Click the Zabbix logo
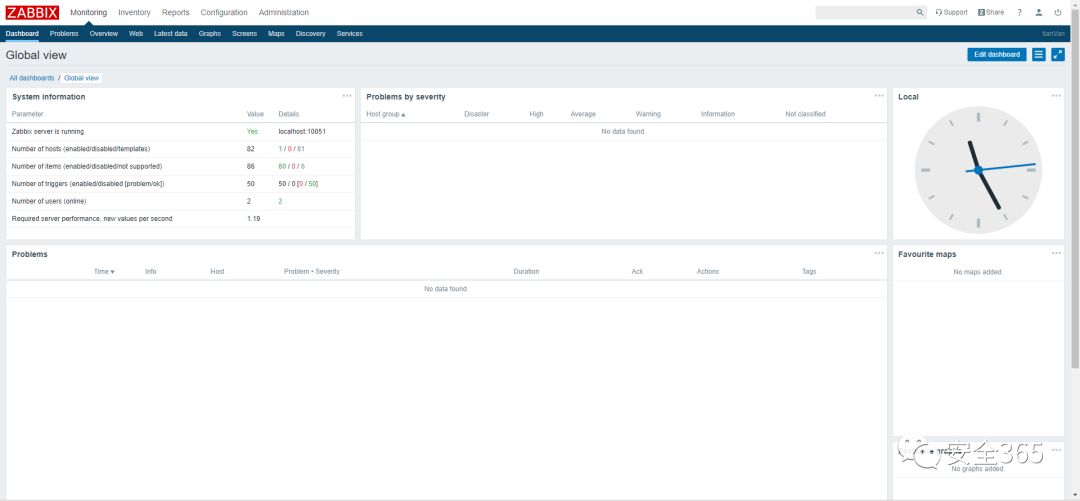 pos(32,12)
